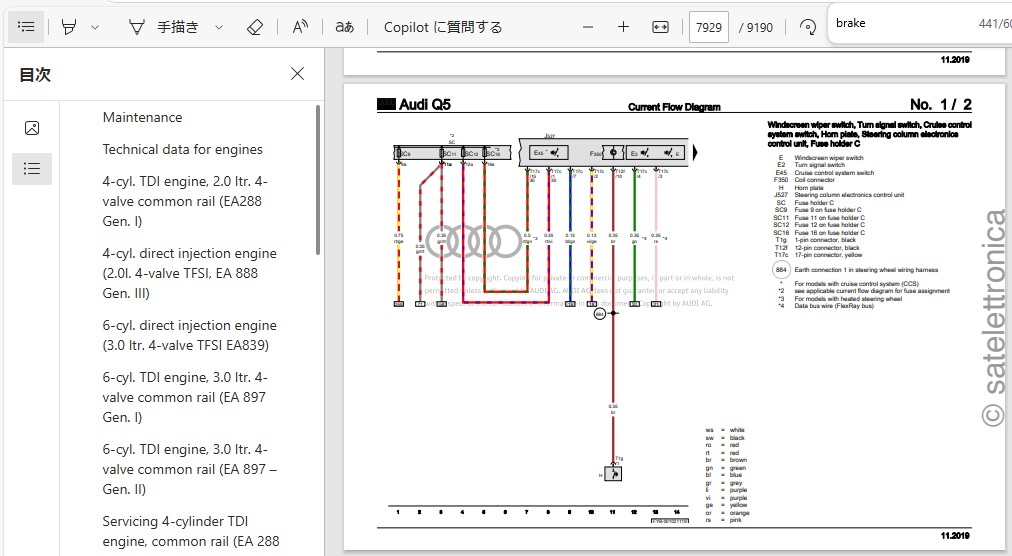Click the Horn plate H symbol in diagram
This screenshot has width=1012, height=556.
point(612,474)
